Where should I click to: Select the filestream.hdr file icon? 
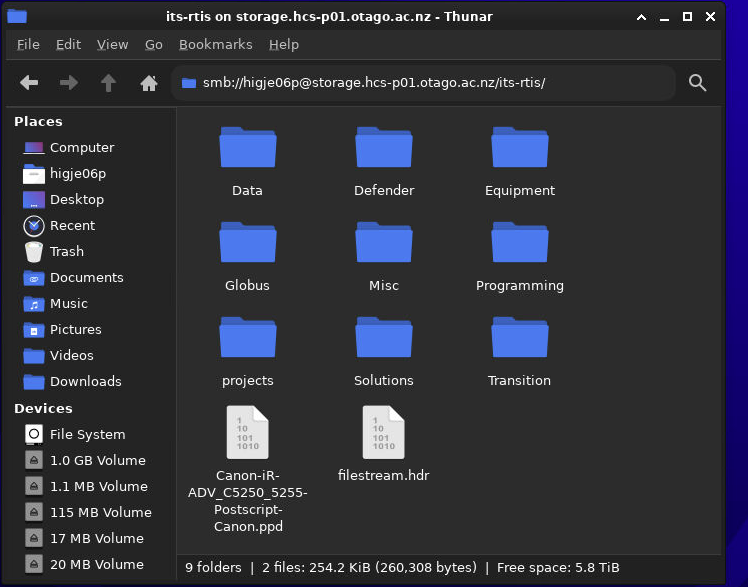(383, 433)
